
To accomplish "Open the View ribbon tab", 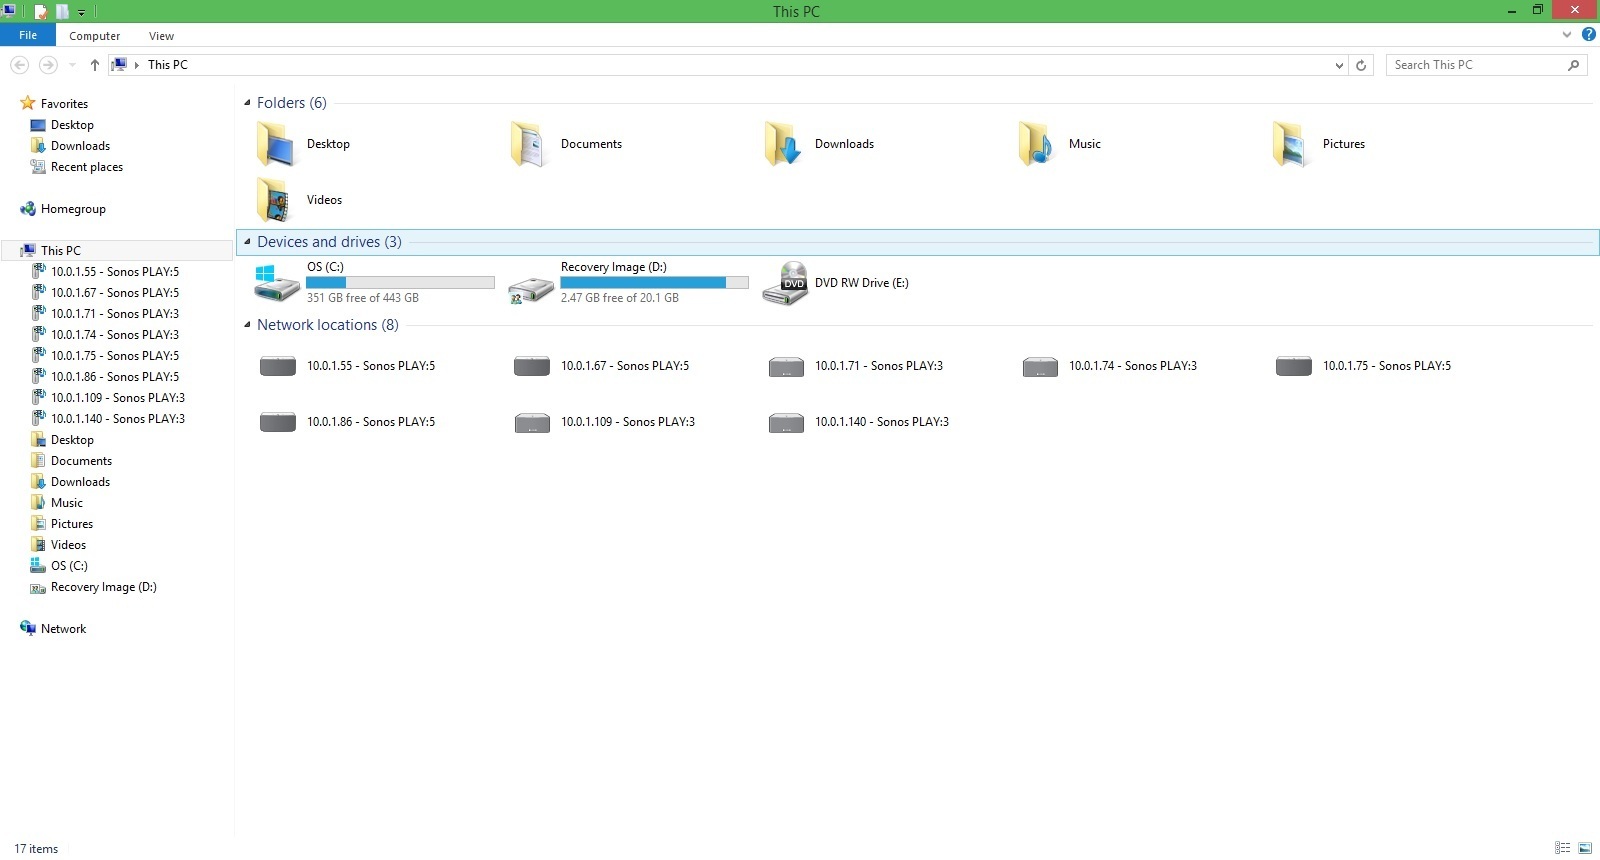I will click(161, 36).
